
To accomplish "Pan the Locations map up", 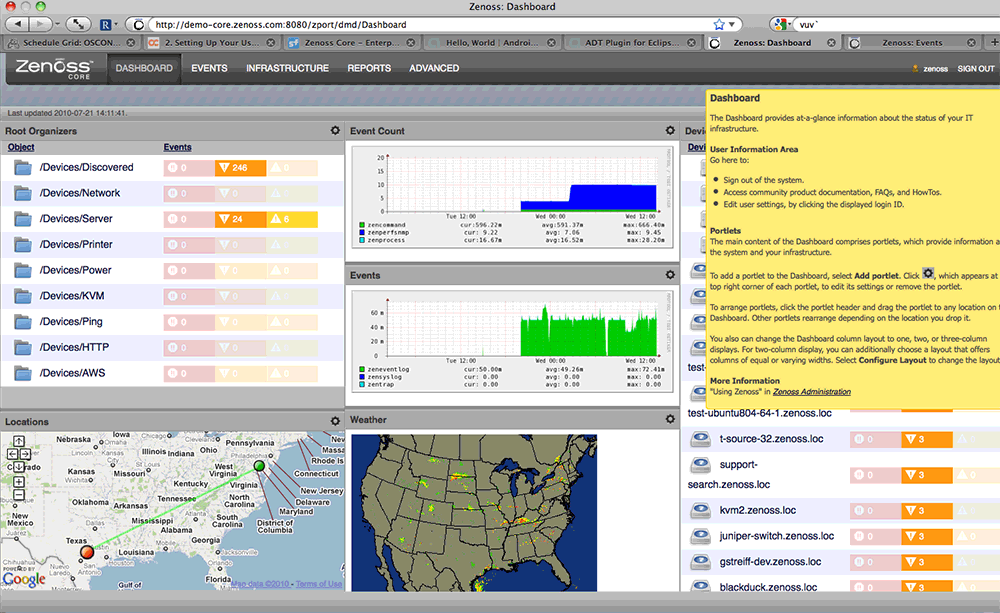I will pyautogui.click(x=18, y=441).
